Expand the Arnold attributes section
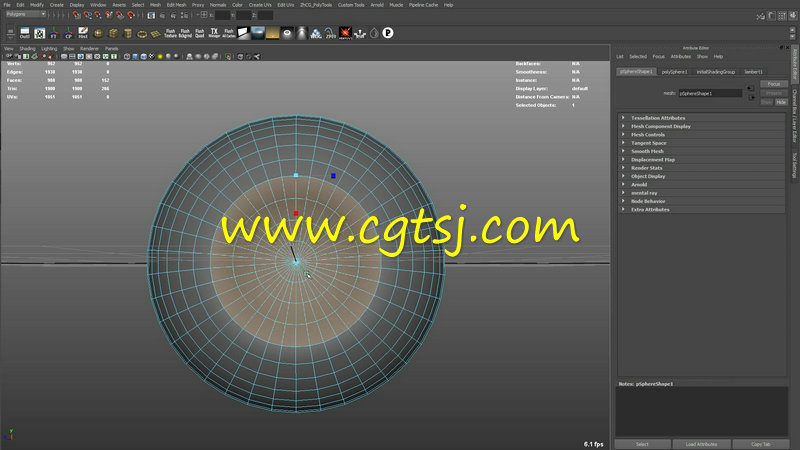Image resolution: width=800 pixels, height=450 pixels. coord(702,185)
